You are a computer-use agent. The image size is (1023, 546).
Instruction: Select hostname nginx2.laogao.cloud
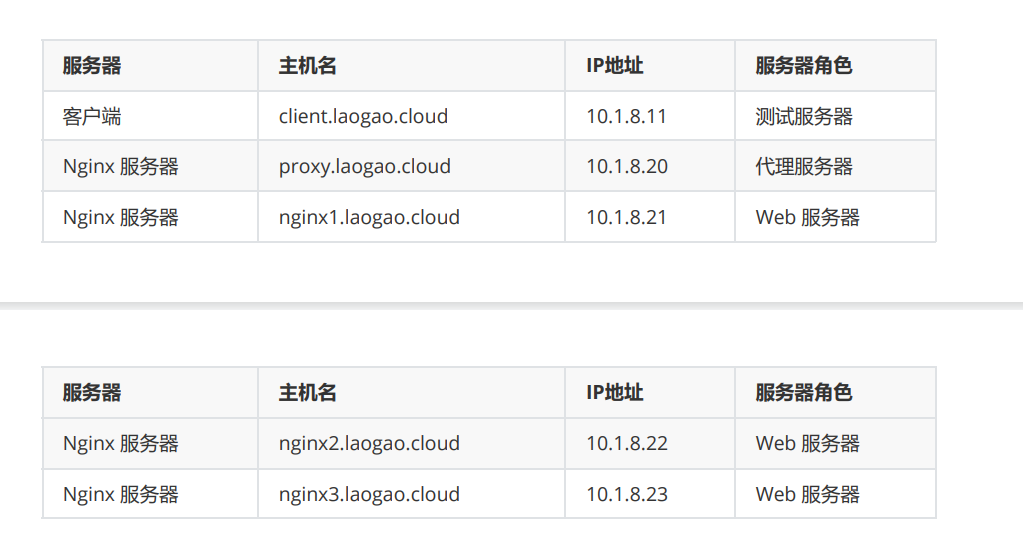[369, 444]
